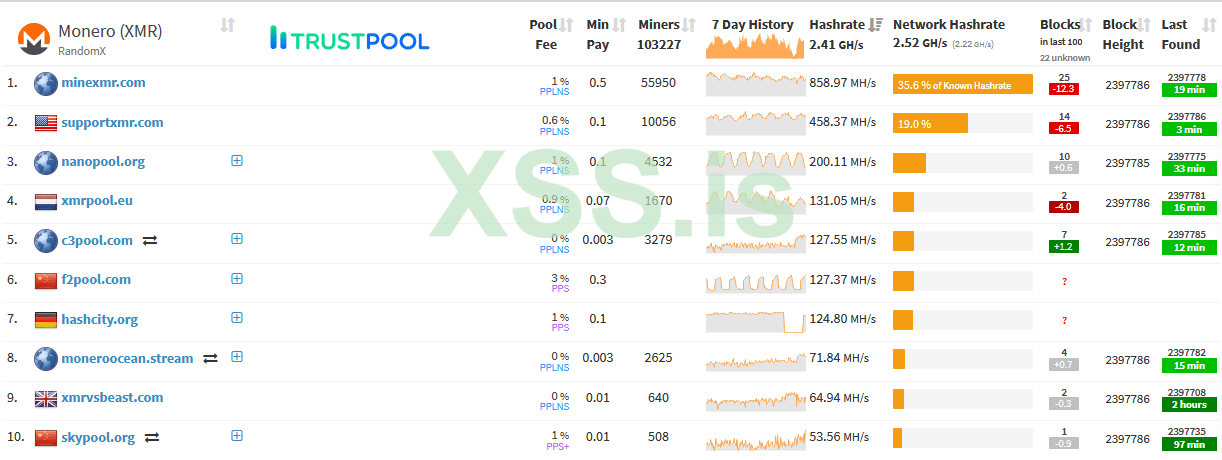The height and width of the screenshot is (460, 1222).
Task: Expand details for hashcity.org
Action: click(237, 317)
